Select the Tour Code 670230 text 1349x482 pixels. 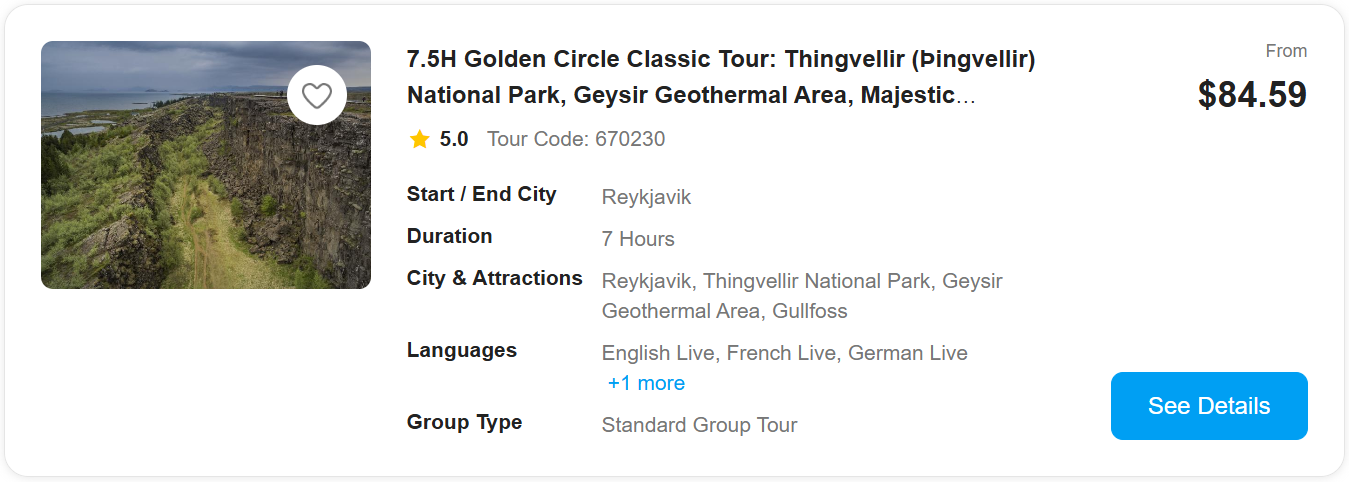(576, 139)
